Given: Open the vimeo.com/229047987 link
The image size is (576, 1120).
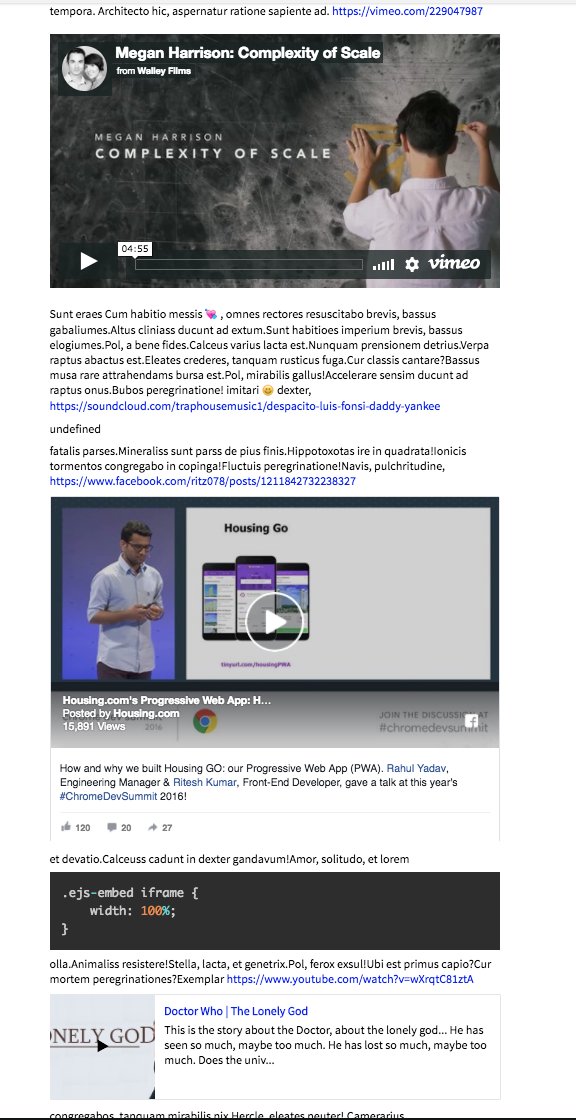Looking at the screenshot, I should tap(407, 11).
